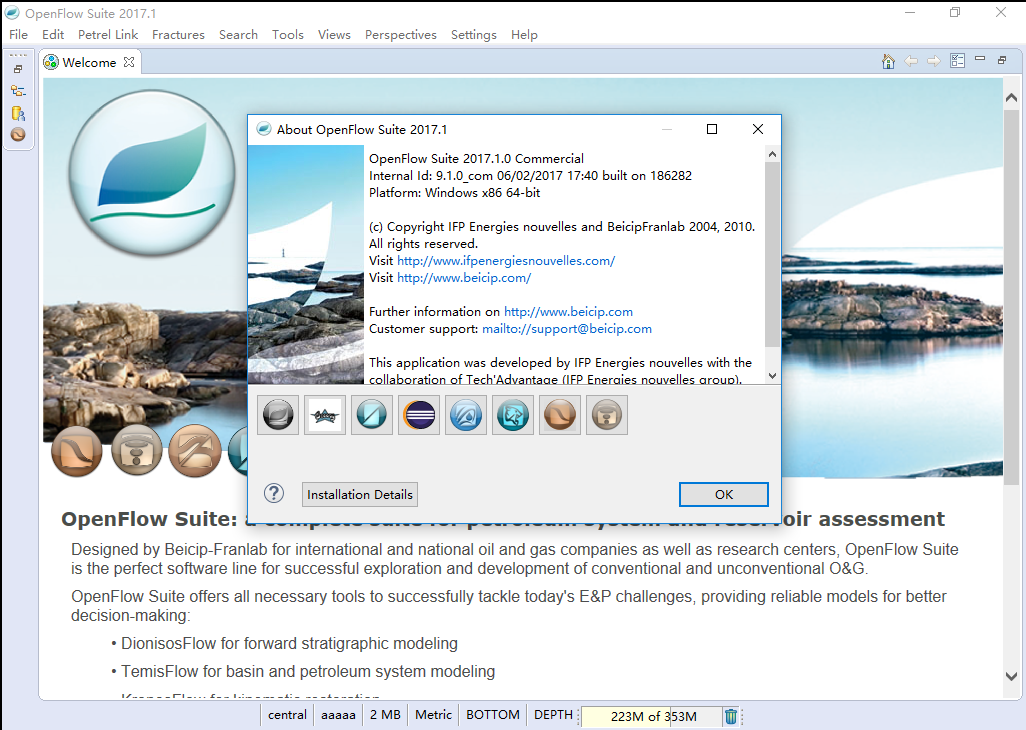
Task: Click the teal lion-head plugin icon in About dialog
Action: coord(513,415)
